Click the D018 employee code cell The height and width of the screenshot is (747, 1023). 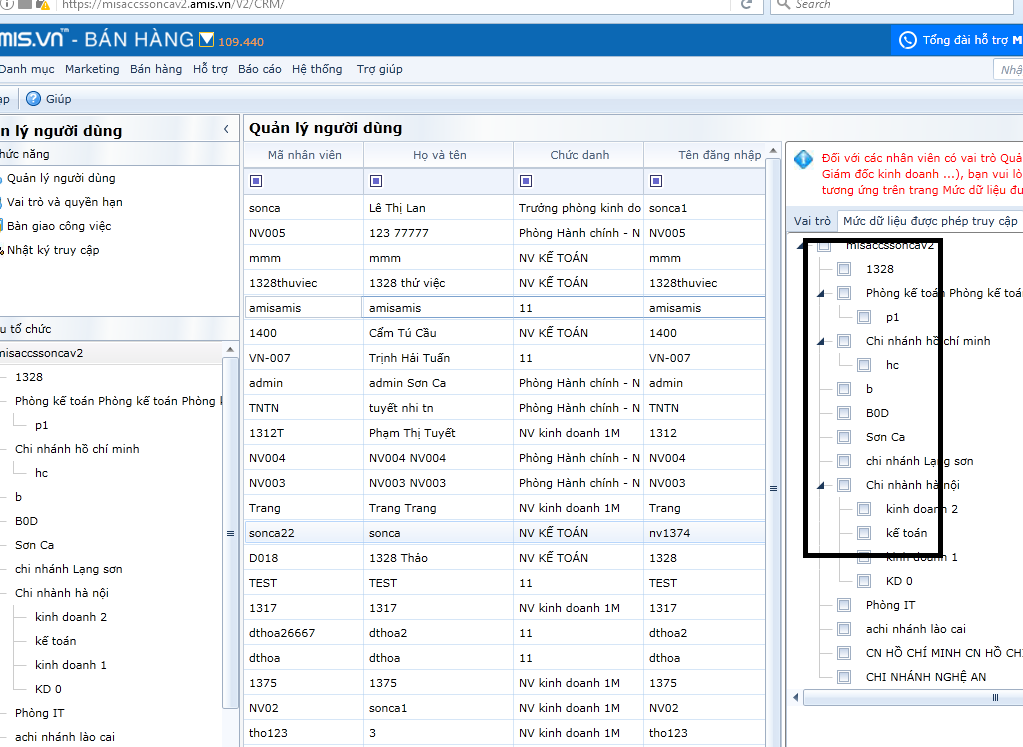click(304, 558)
